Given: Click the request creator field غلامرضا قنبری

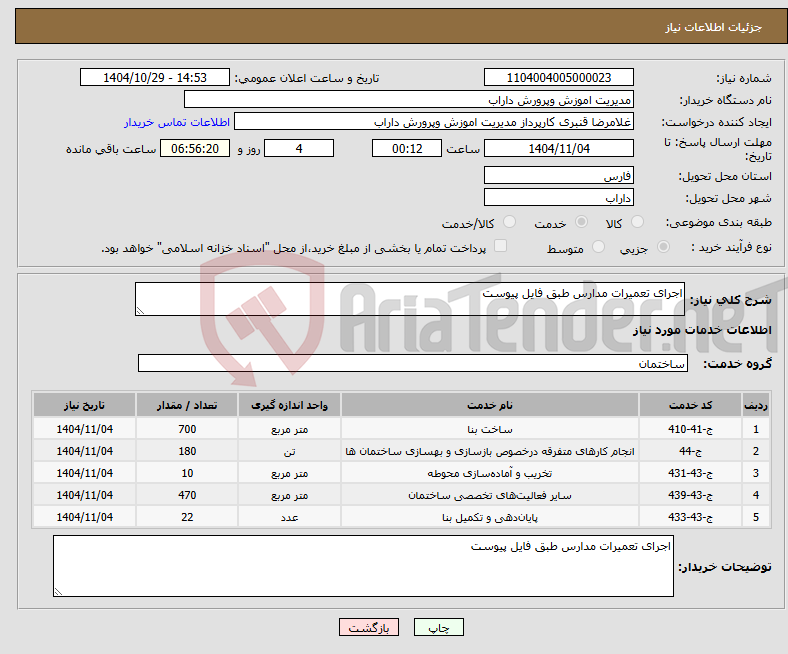Looking at the screenshot, I should (434, 122).
